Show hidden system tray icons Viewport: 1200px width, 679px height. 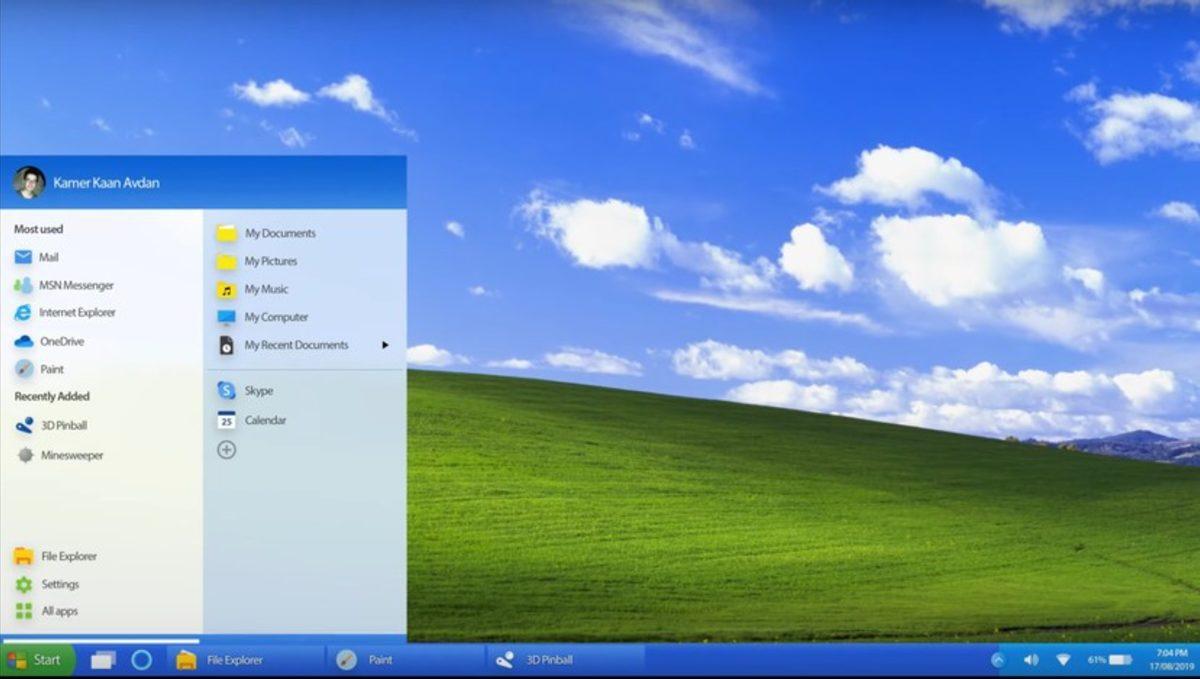click(x=1001, y=660)
